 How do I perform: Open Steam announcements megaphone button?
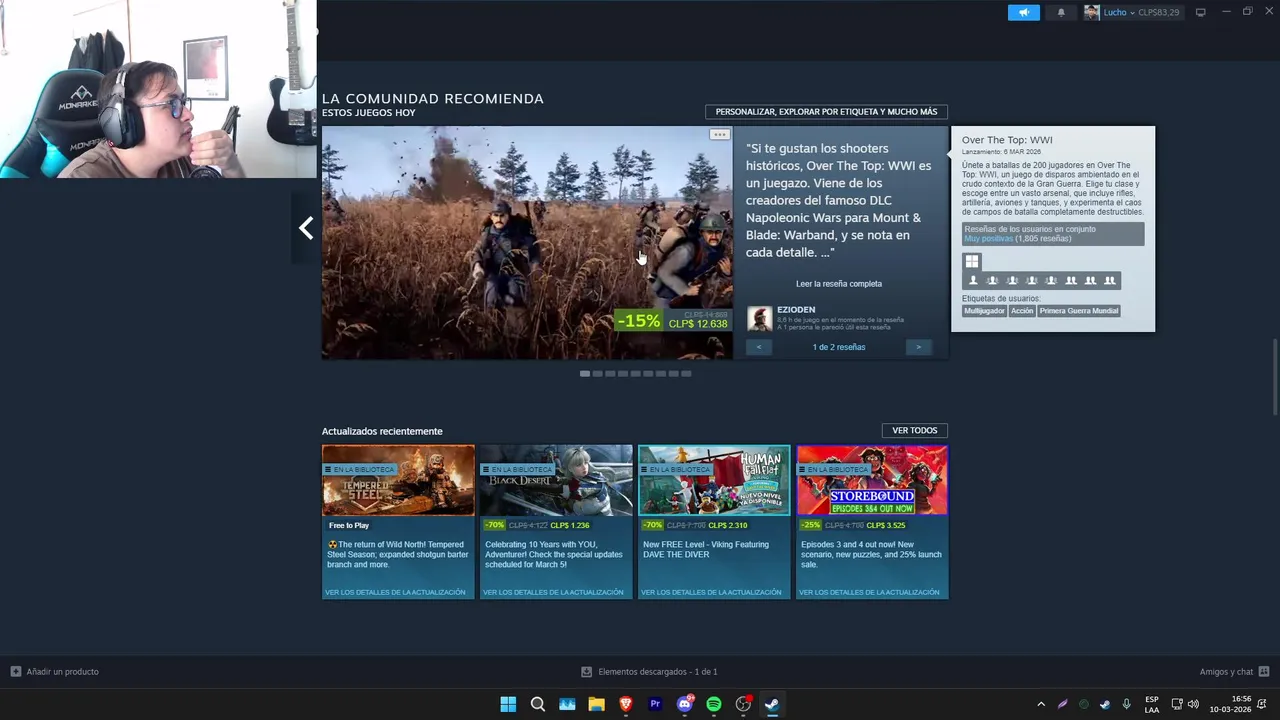(1023, 12)
